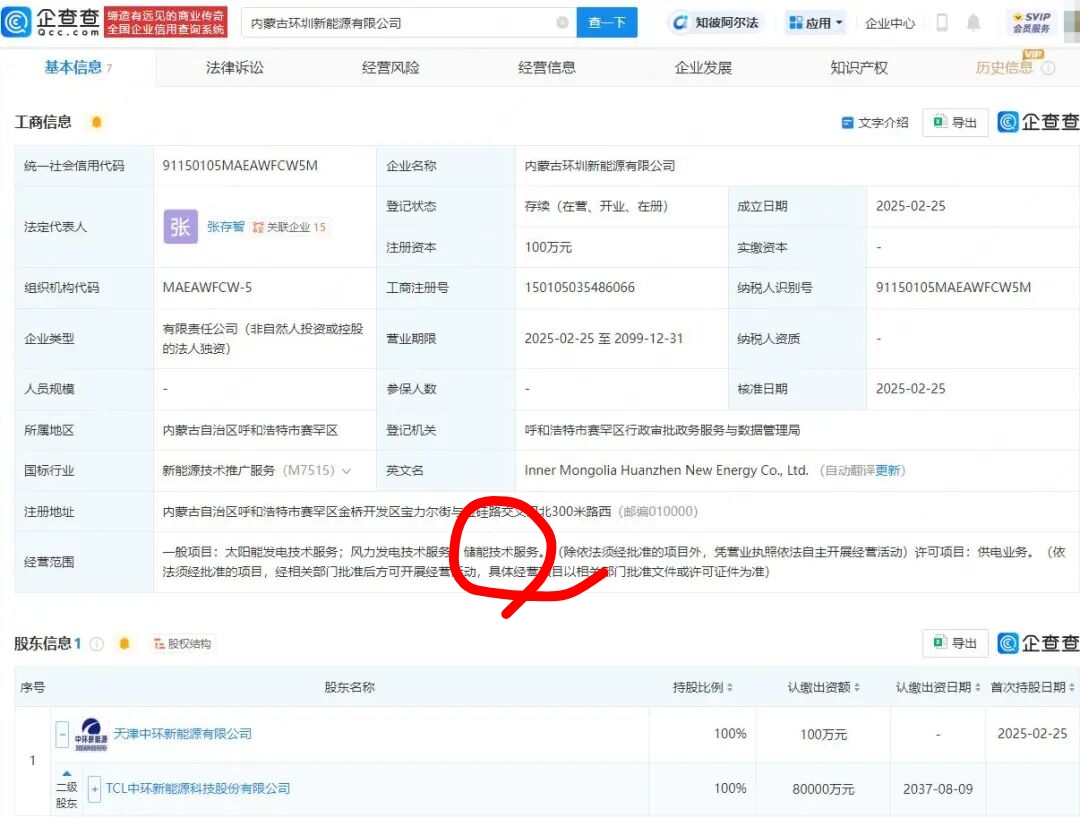Image resolution: width=1080 pixels, height=818 pixels.
Task: Collapse the 天津中环新能源 shareholder row
Action: 62,735
